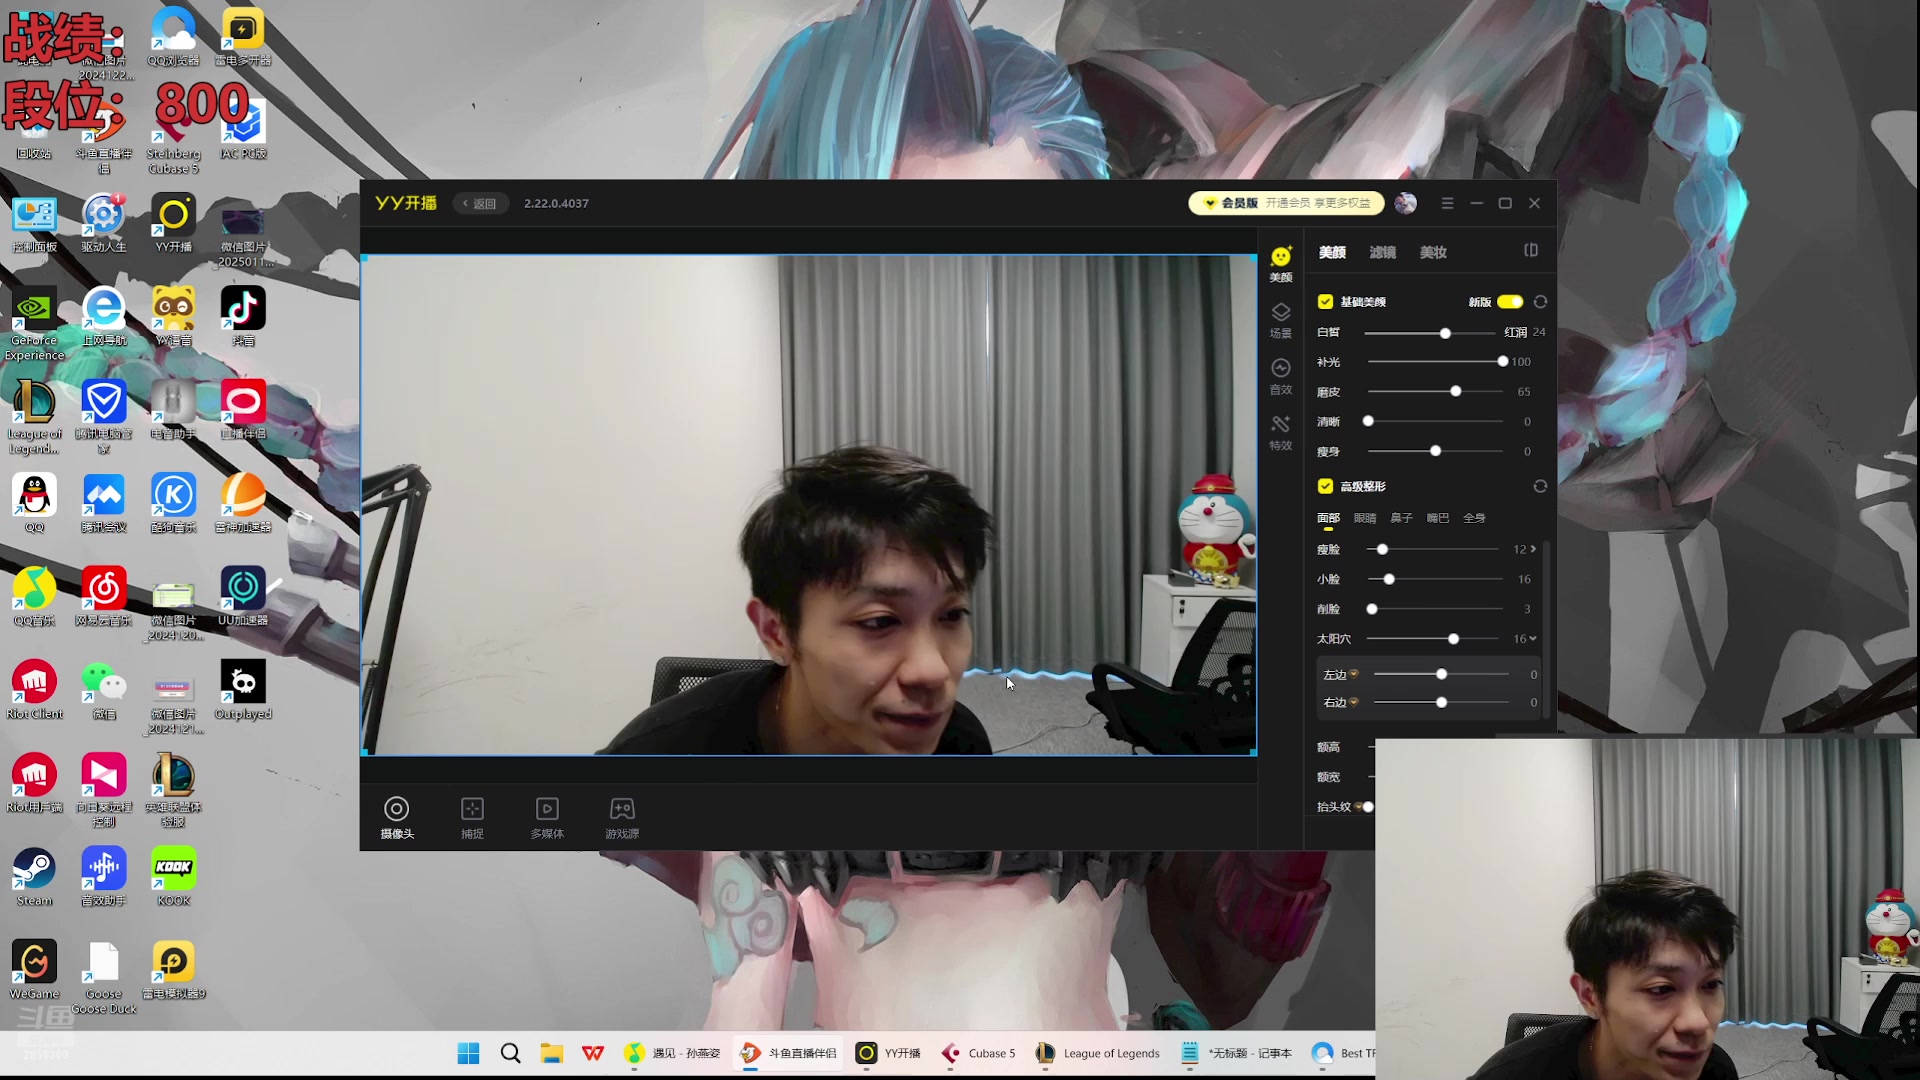
Task: Open the Riot Client desktop shortcut
Action: [x=35, y=690]
